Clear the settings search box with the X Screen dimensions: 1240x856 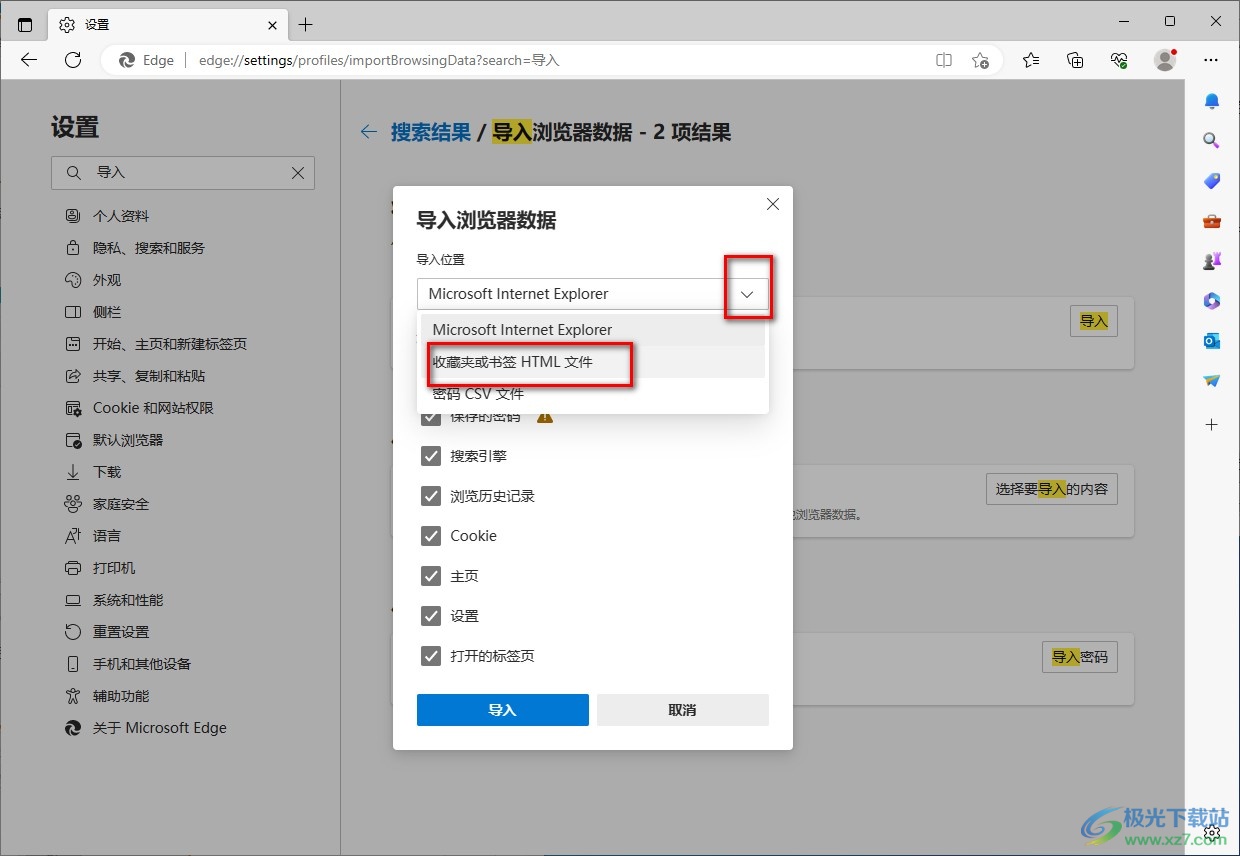pyautogui.click(x=298, y=173)
